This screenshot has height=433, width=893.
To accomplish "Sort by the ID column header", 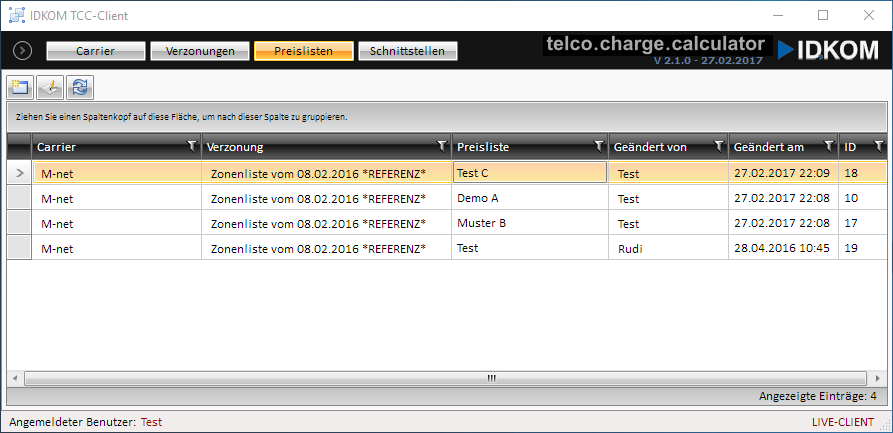I will (x=863, y=147).
